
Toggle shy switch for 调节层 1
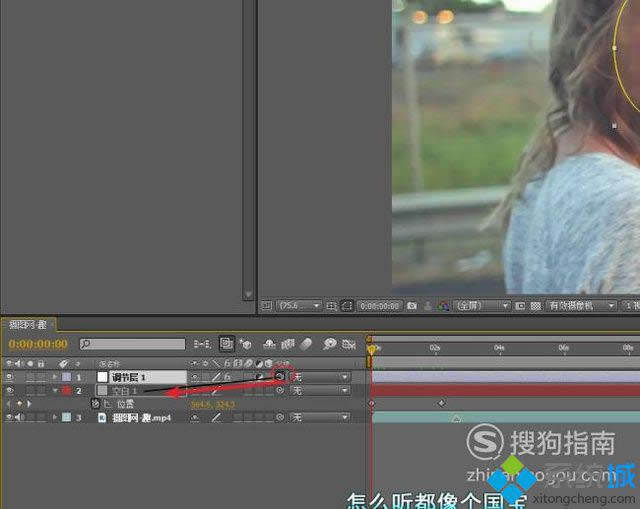click(x=195, y=377)
